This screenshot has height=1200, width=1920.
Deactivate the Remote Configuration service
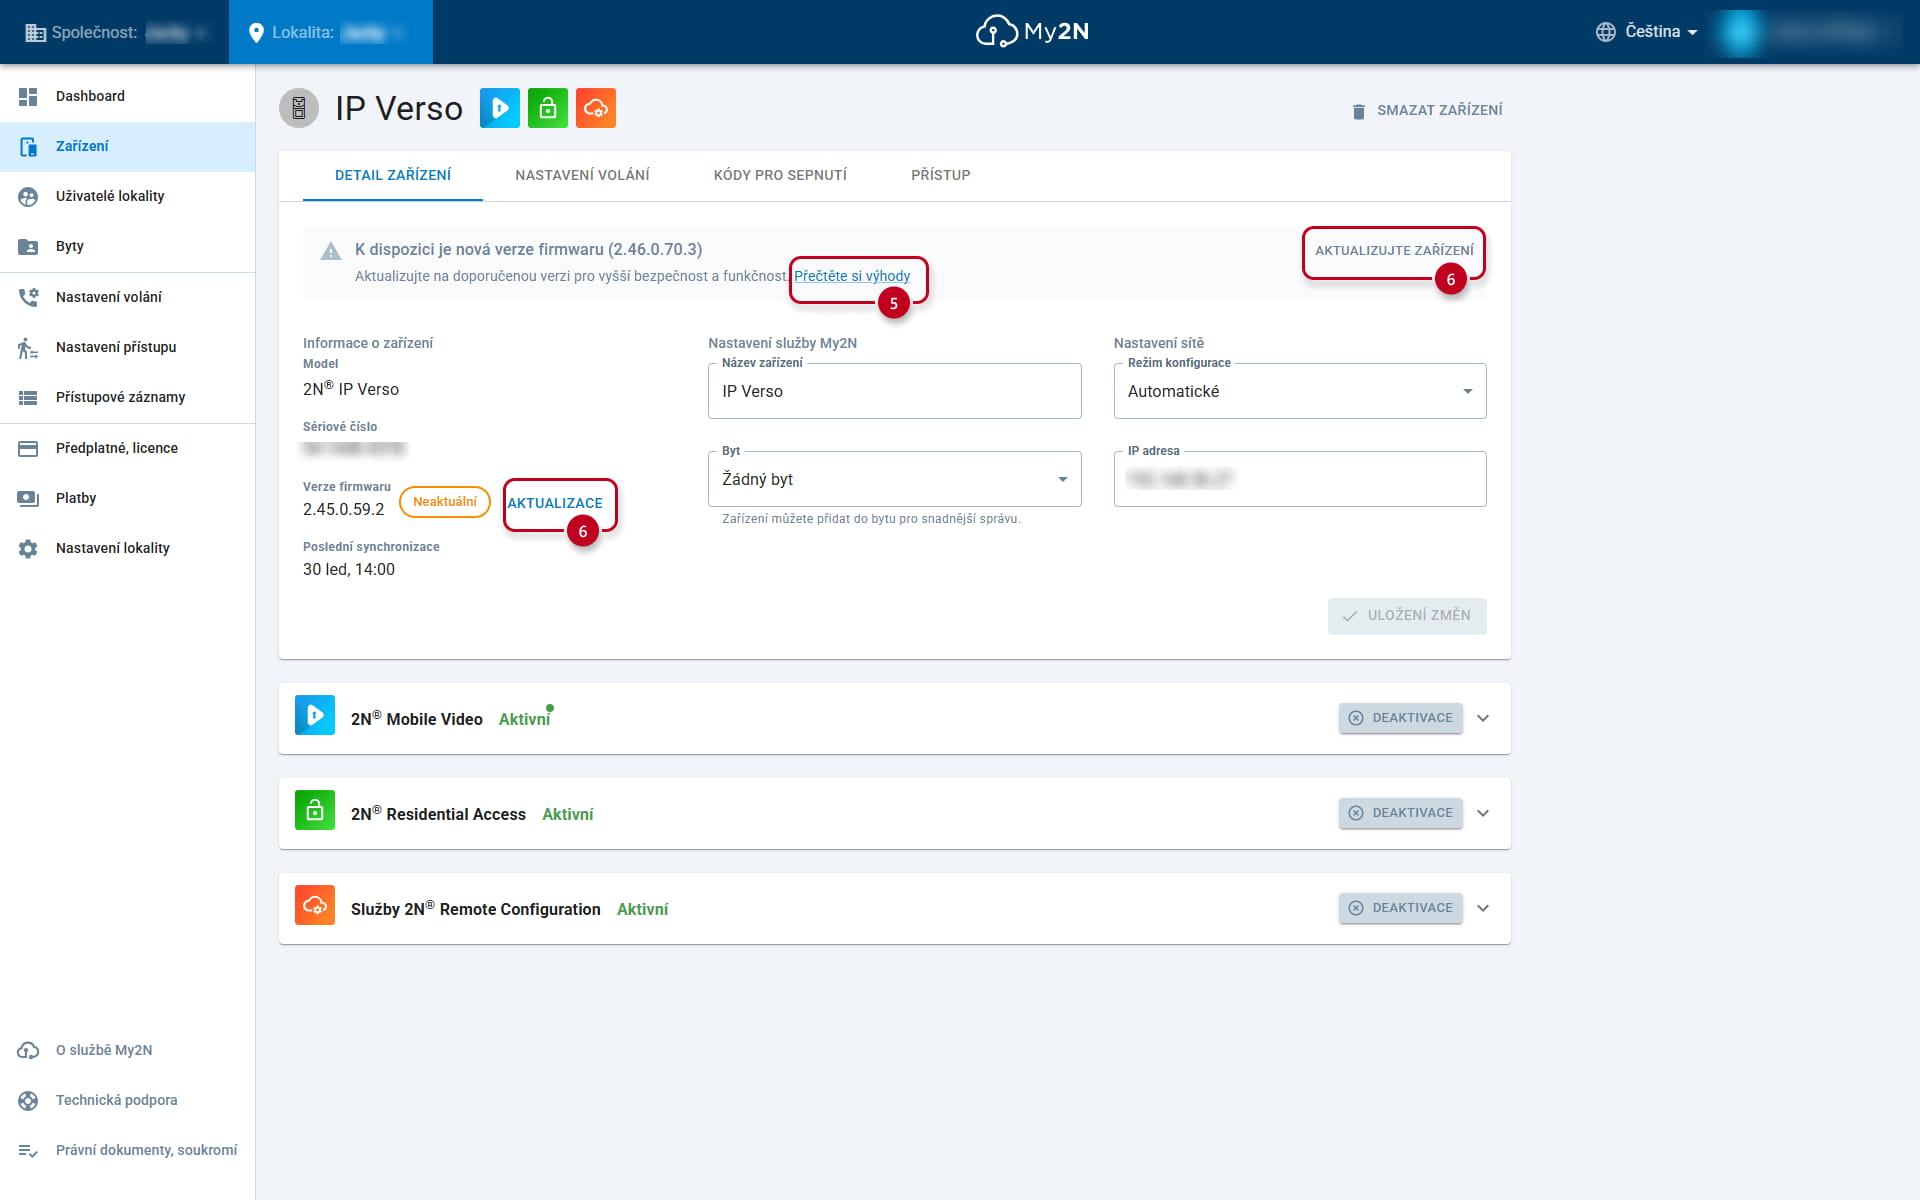click(1401, 908)
